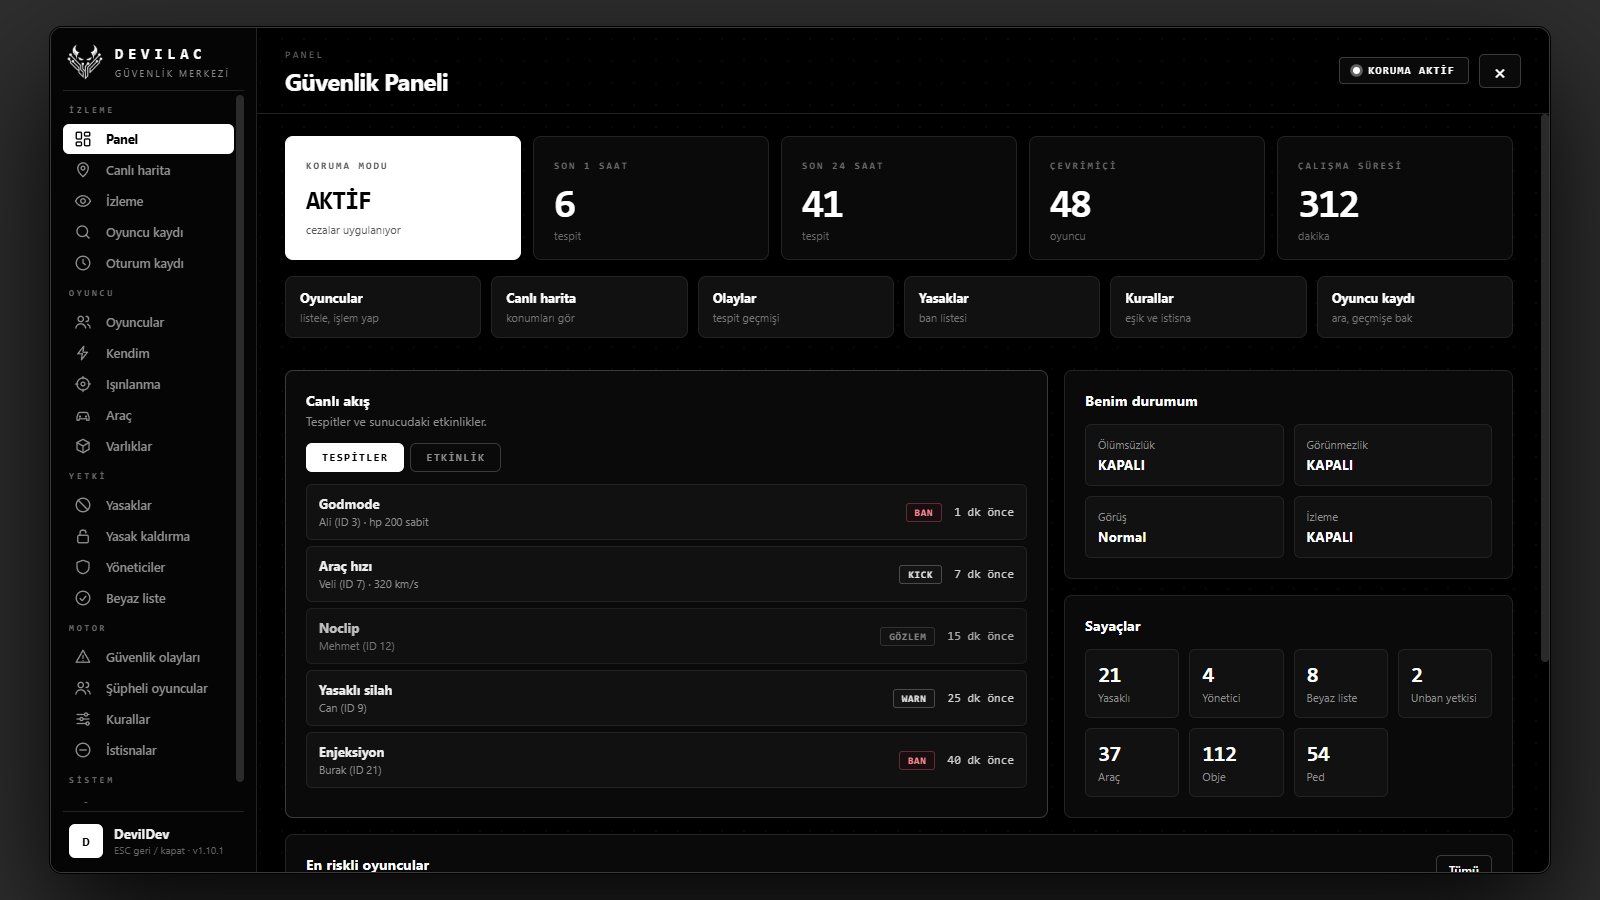Toggle Görünmezlik status tile
The image size is (1600, 900).
[1392, 455]
